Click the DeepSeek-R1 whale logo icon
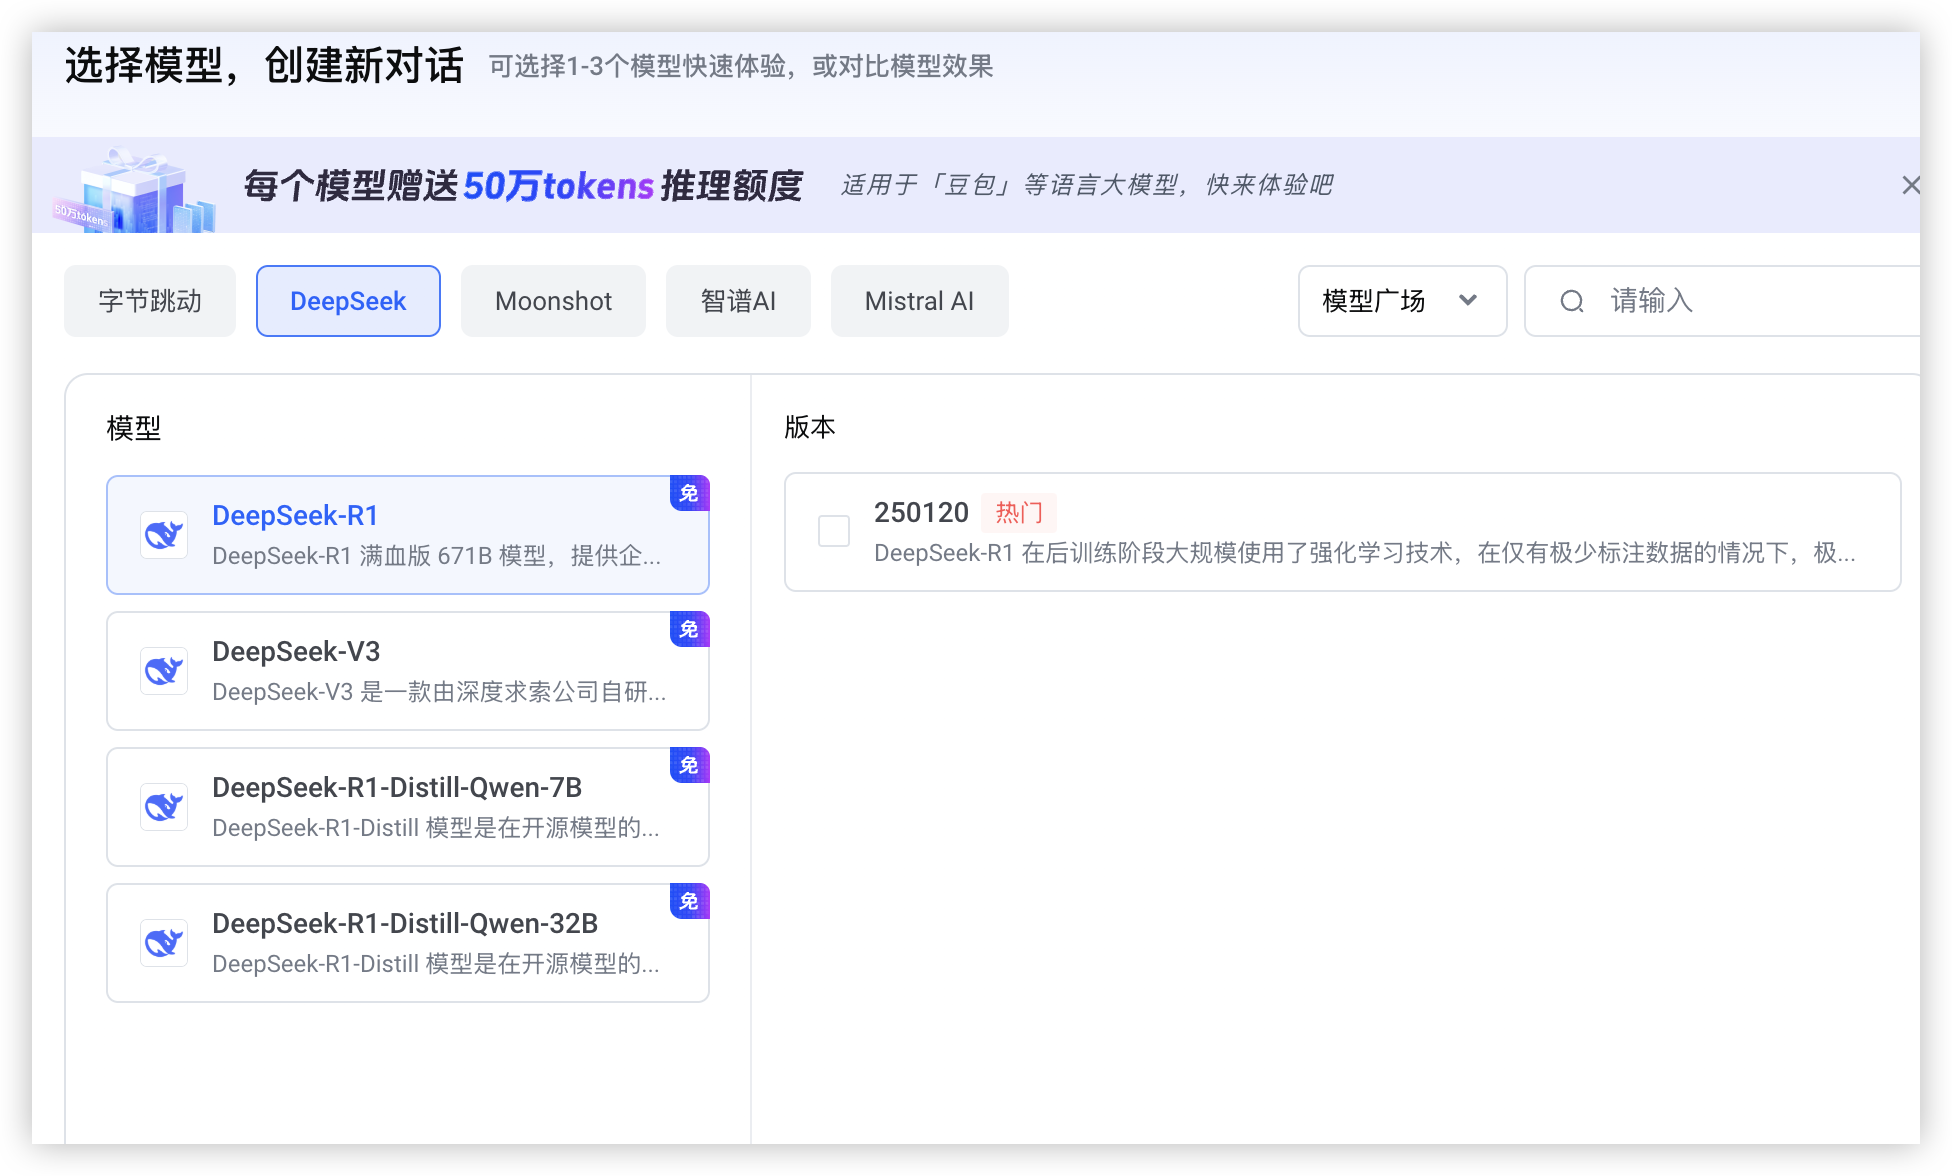The image size is (1952, 1176). click(164, 535)
